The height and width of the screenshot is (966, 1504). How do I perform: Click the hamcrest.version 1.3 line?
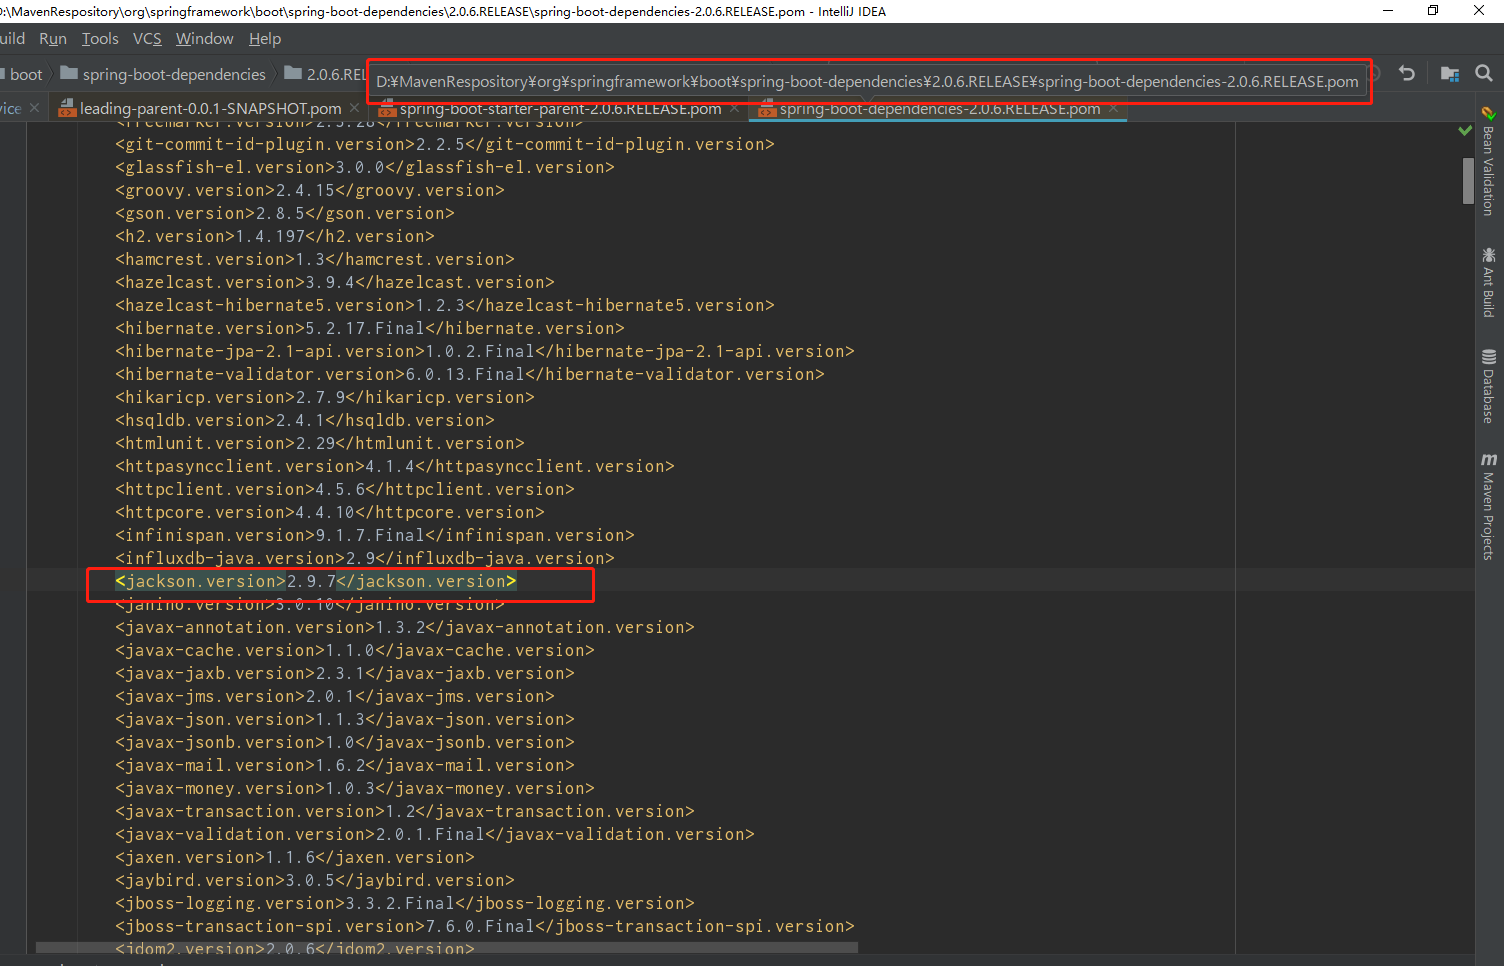[x=315, y=259]
